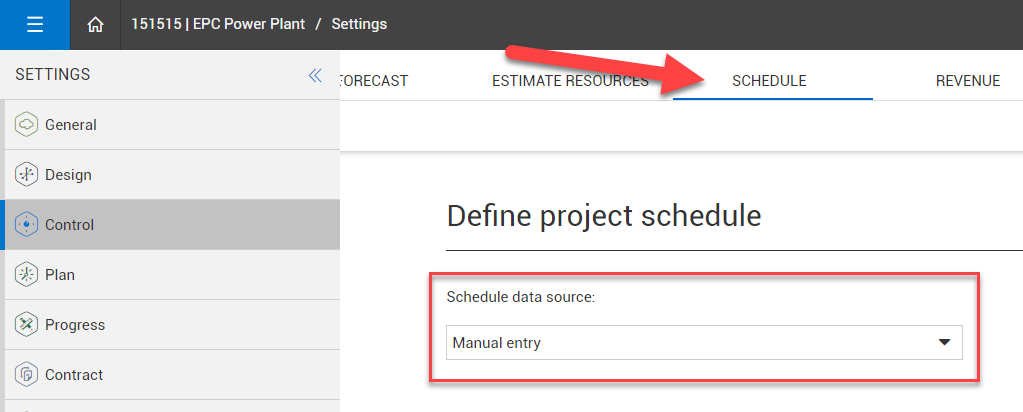The image size is (1023, 412).
Task: Collapse the Settings sidebar panel
Action: click(315, 75)
